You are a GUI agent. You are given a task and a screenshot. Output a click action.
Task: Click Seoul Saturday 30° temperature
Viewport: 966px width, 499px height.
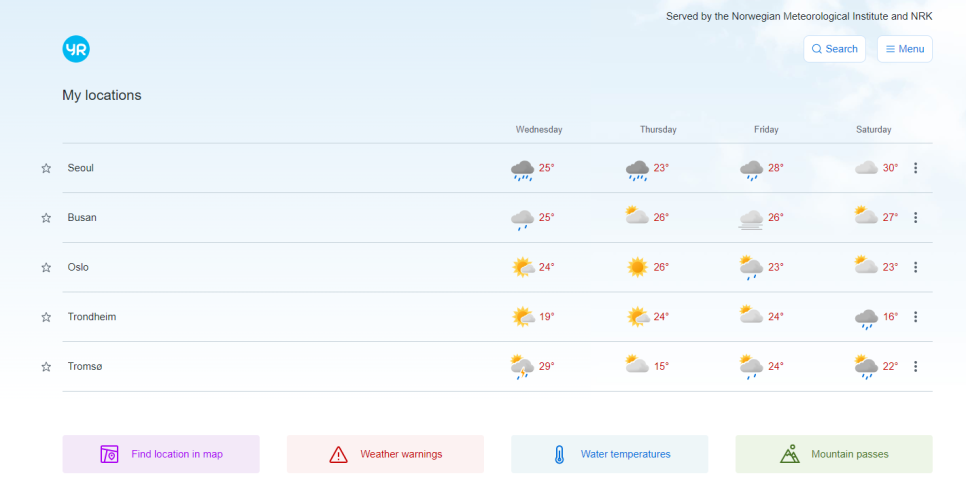pos(891,168)
